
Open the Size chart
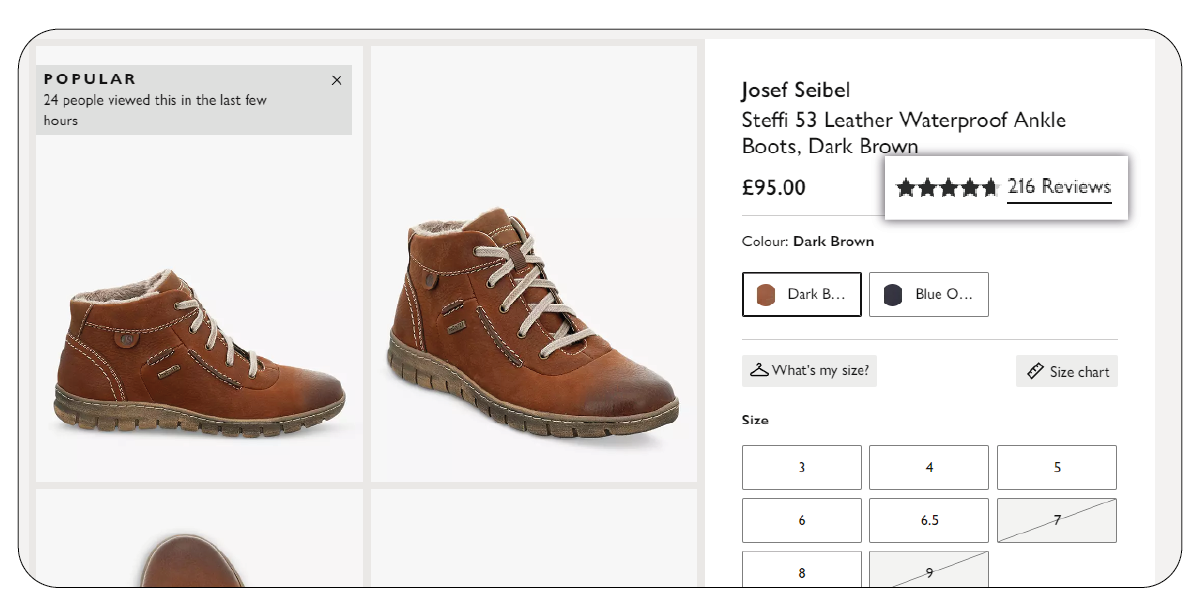coord(1067,371)
